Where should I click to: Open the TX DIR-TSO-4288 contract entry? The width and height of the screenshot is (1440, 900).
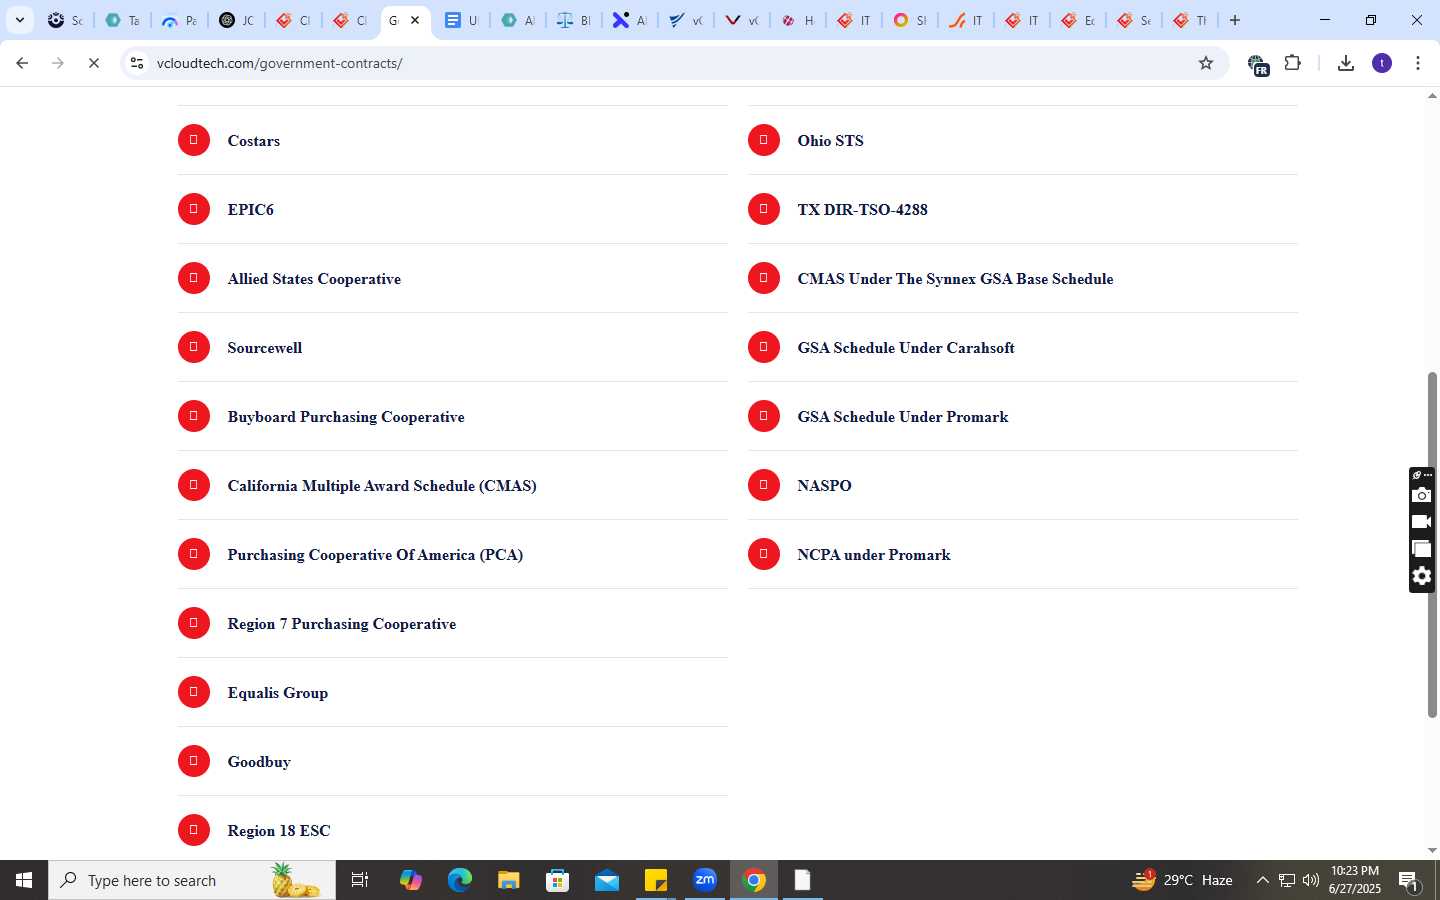(x=862, y=210)
